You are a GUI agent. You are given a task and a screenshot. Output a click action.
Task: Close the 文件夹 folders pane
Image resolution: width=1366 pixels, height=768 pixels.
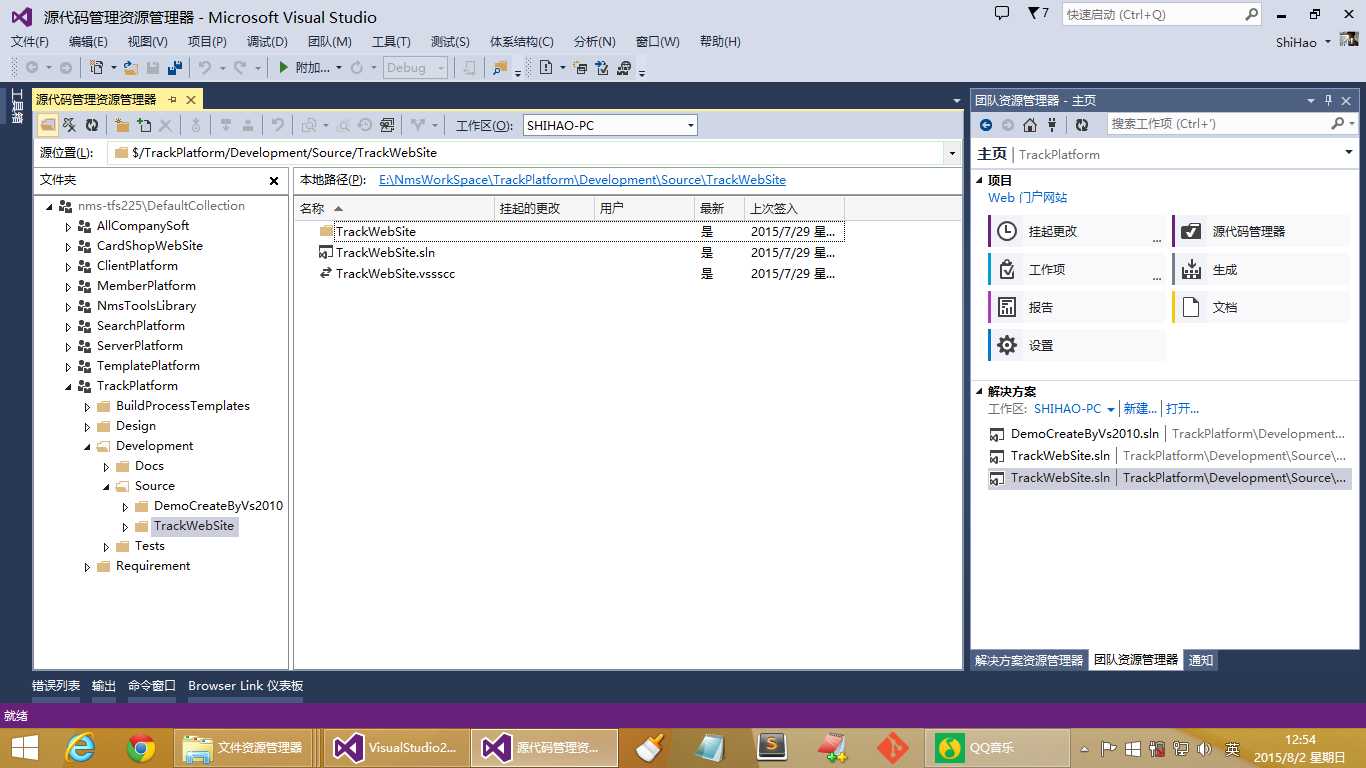(x=274, y=181)
